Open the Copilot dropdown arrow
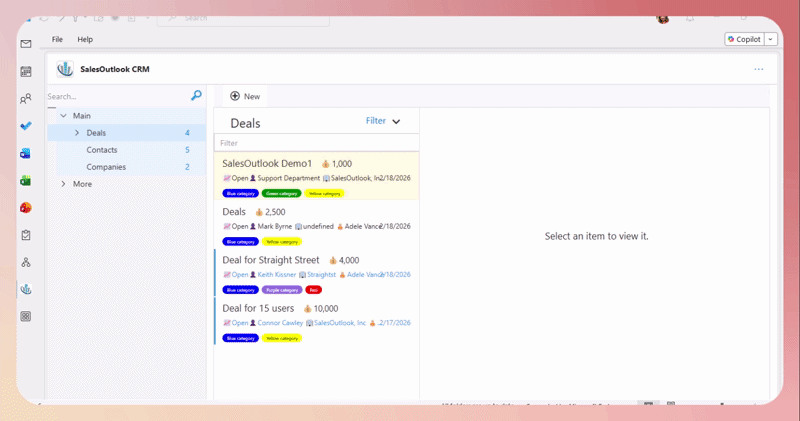This screenshot has width=800, height=421. (x=770, y=39)
